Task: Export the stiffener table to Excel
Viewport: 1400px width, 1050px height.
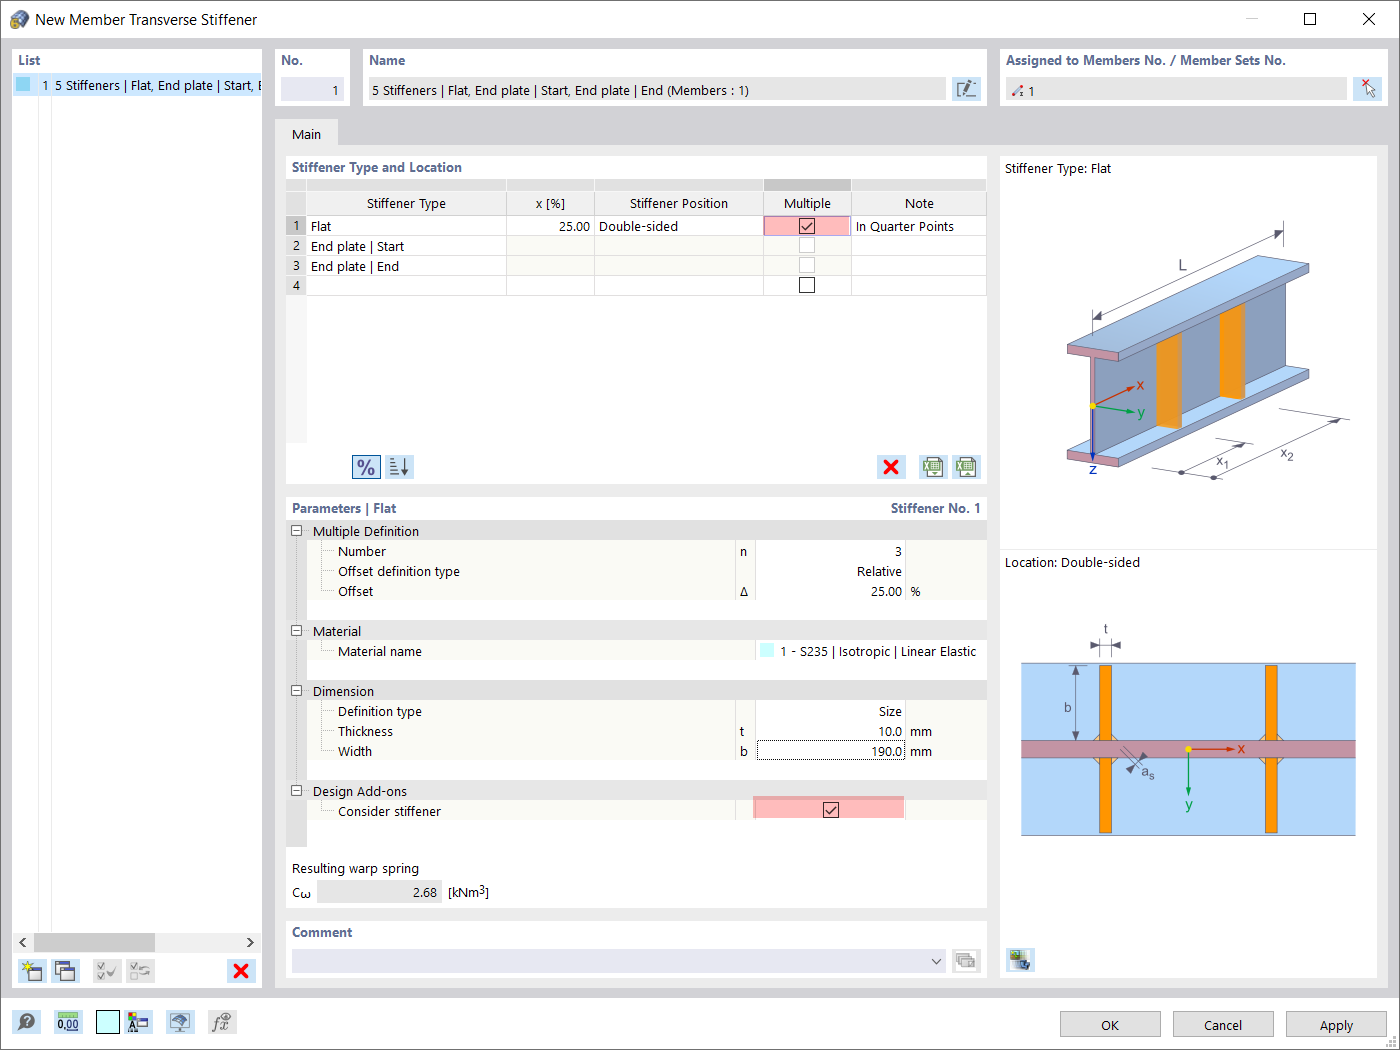Action: click(x=933, y=467)
